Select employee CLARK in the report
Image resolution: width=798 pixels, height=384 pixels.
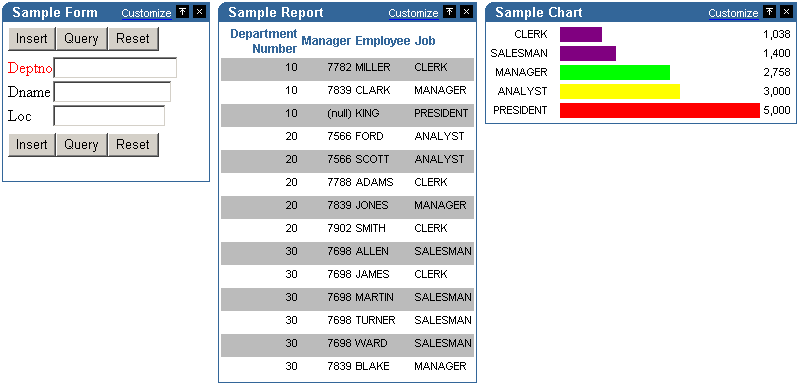[373, 90]
